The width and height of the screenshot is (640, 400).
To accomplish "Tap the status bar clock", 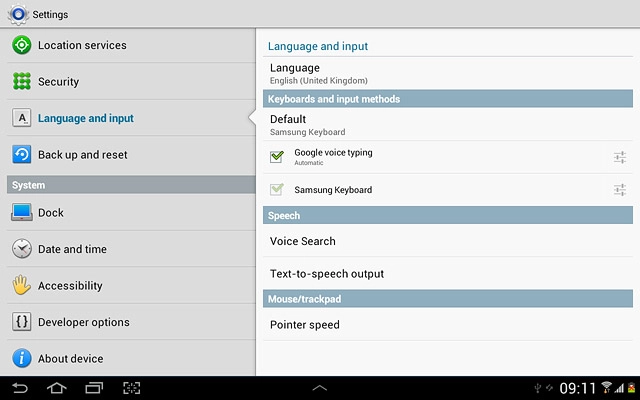I will pyautogui.click(x=577, y=388).
